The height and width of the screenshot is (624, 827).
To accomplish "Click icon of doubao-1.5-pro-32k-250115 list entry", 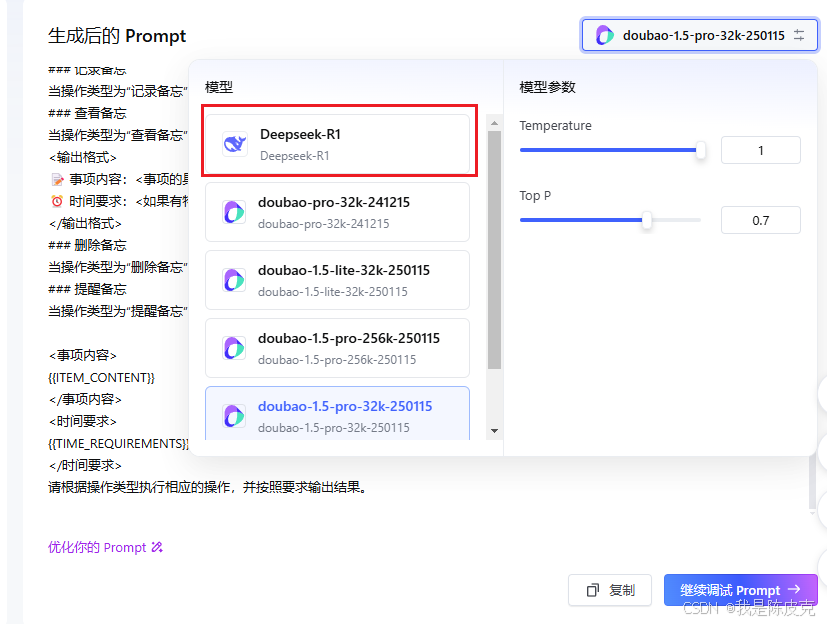I will coord(234,416).
